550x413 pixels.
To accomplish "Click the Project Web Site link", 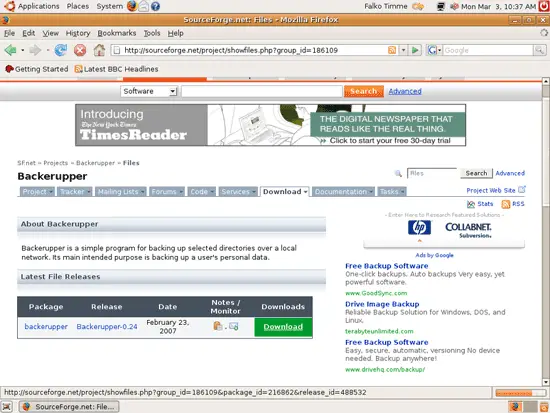I will point(491,190).
